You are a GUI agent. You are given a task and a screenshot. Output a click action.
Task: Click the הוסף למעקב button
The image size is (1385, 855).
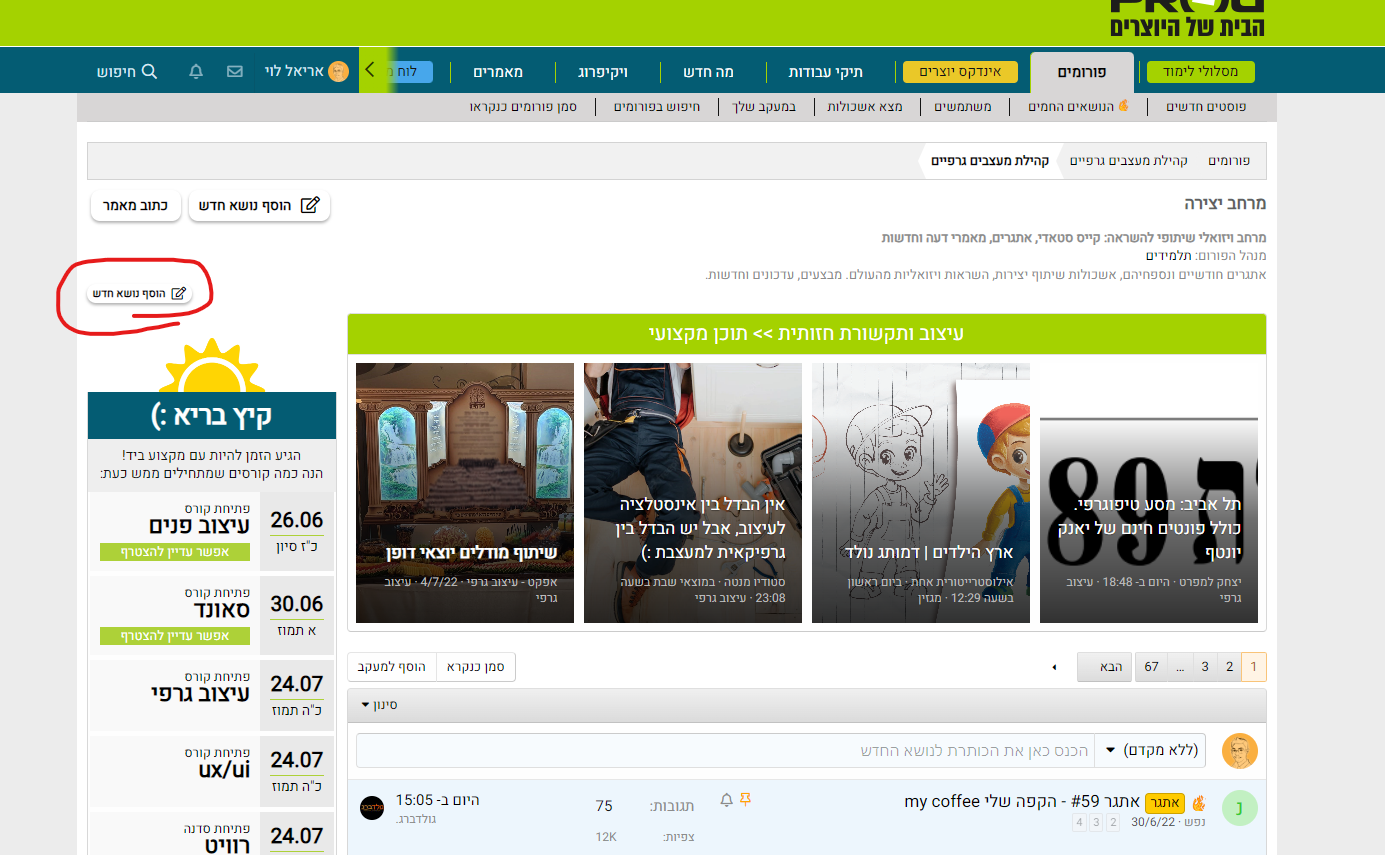pos(392,667)
